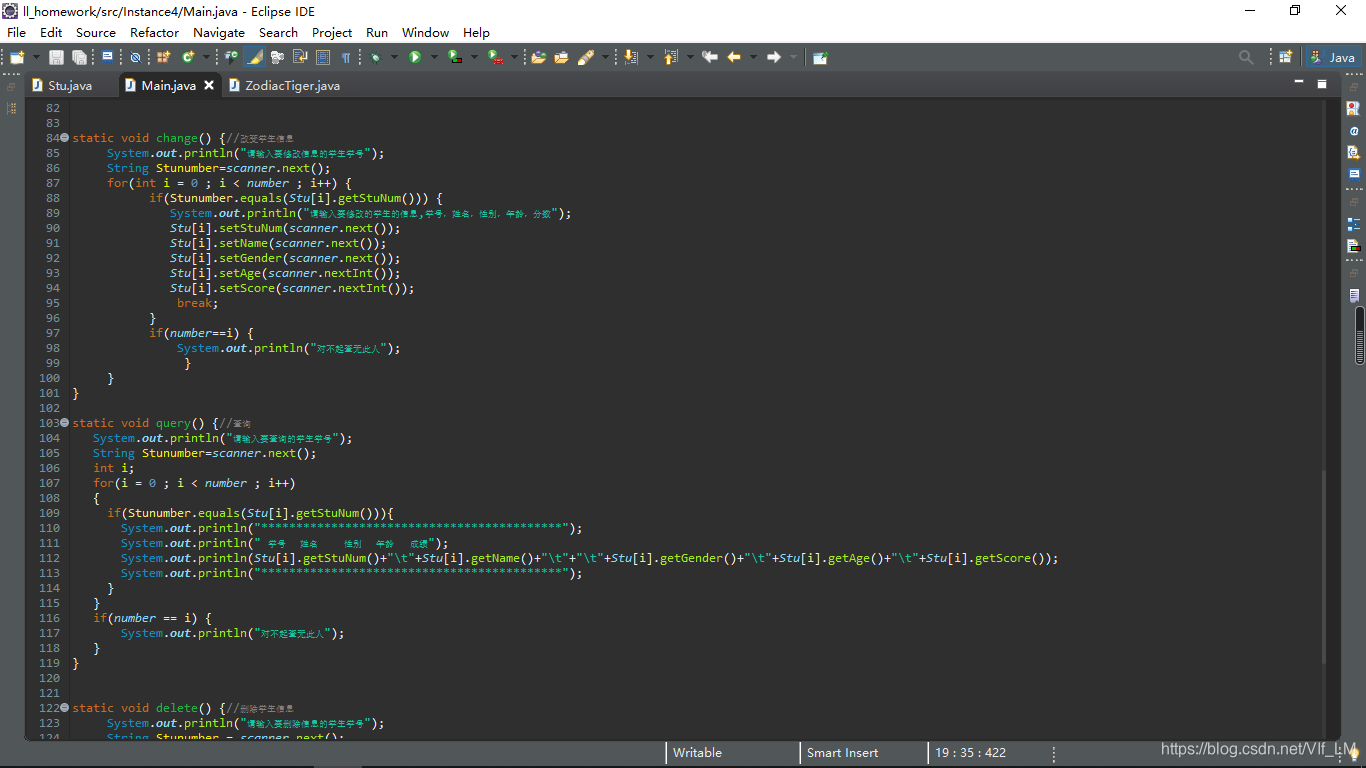This screenshot has width=1366, height=768.
Task: Expand the New Java Class dropdown arrow
Action: coord(206,57)
